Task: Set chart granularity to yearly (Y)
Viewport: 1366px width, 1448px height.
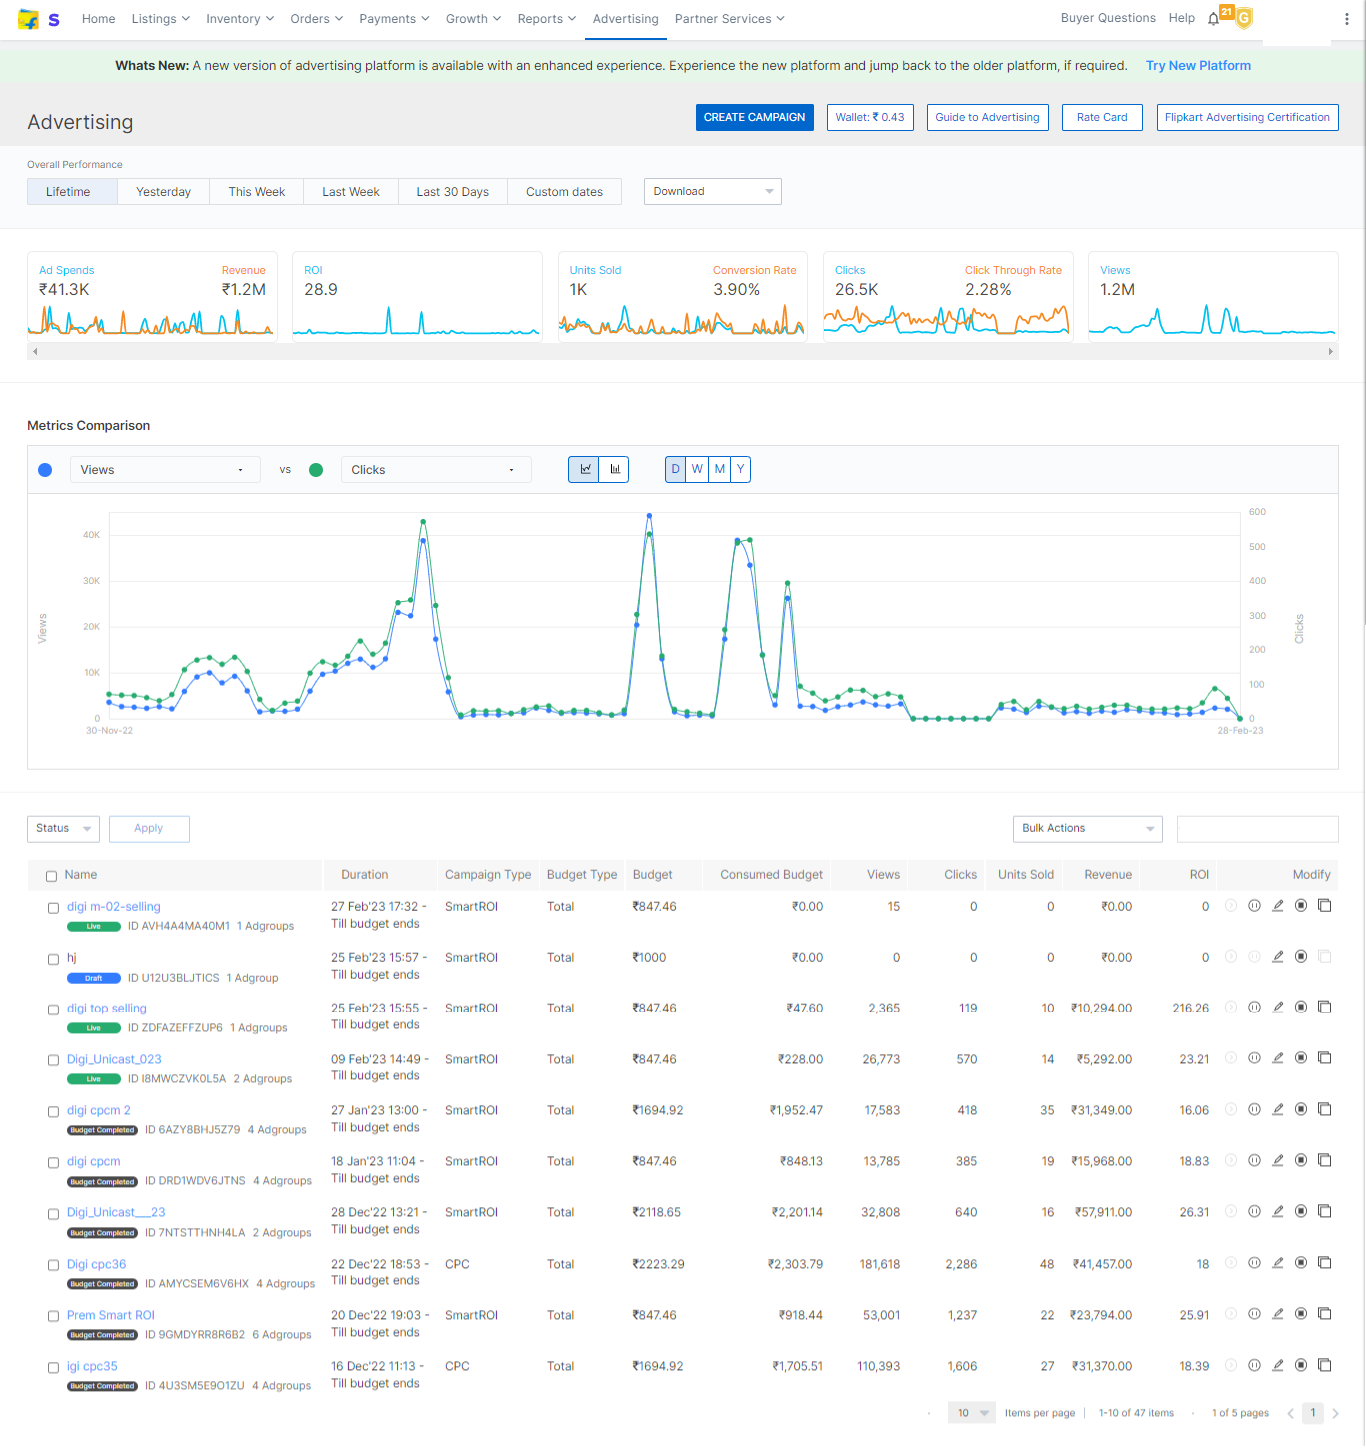Action: click(x=740, y=469)
